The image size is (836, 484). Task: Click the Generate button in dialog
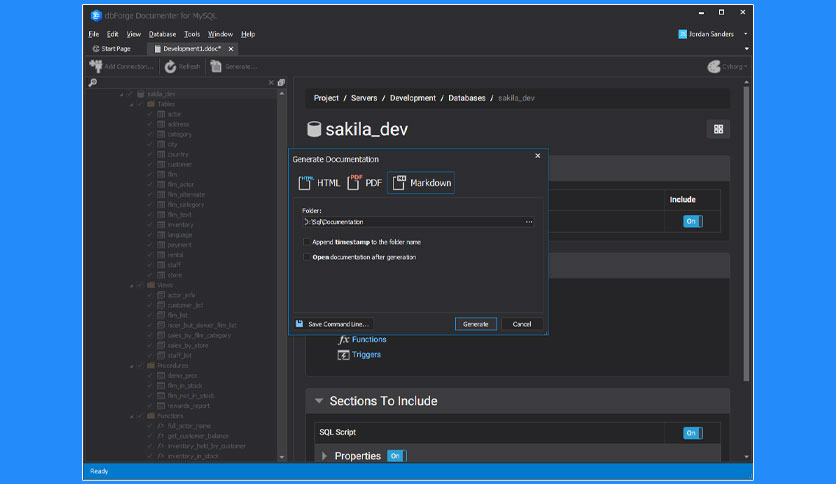[476, 324]
